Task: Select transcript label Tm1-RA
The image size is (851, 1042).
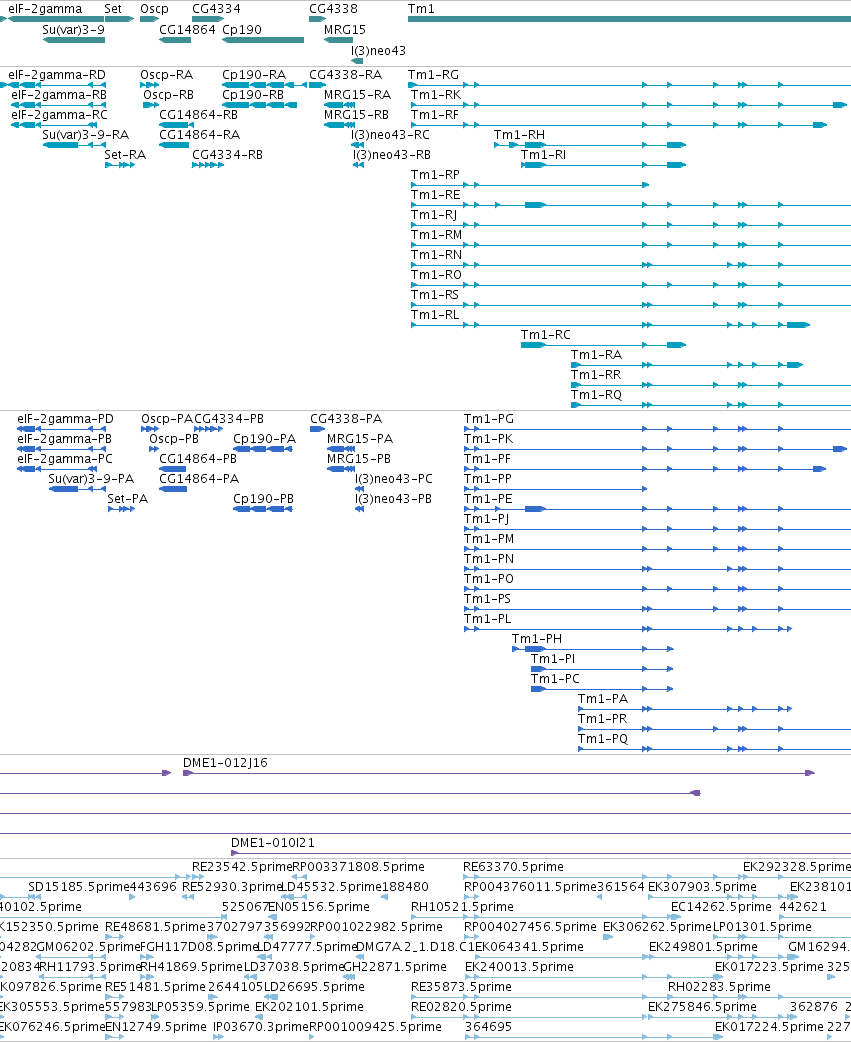Action: coord(597,355)
